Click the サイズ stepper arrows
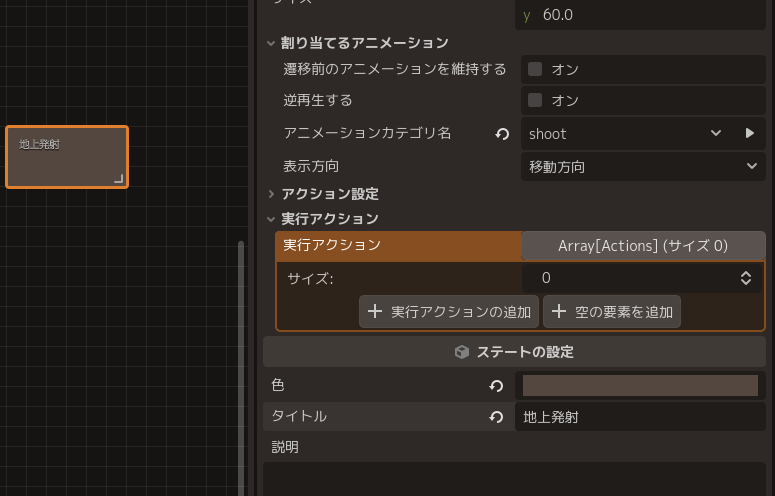This screenshot has width=775, height=496. [746, 278]
